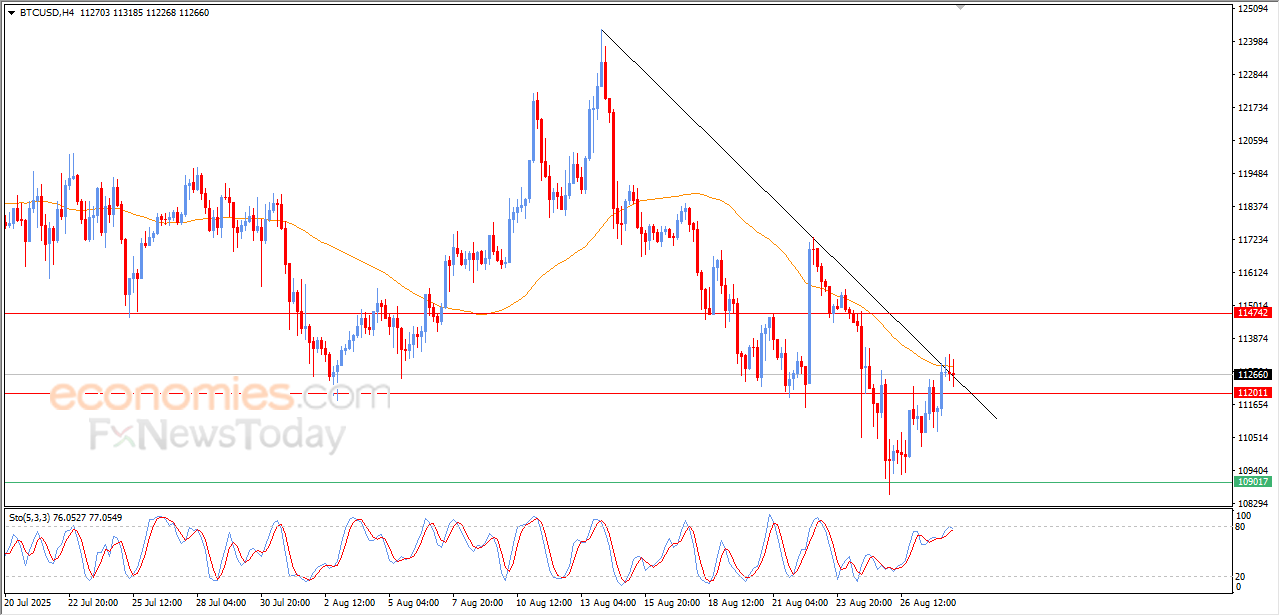Click the 7 Aug 20:00 time label
The image size is (1280, 616).
pyautogui.click(x=479, y=603)
